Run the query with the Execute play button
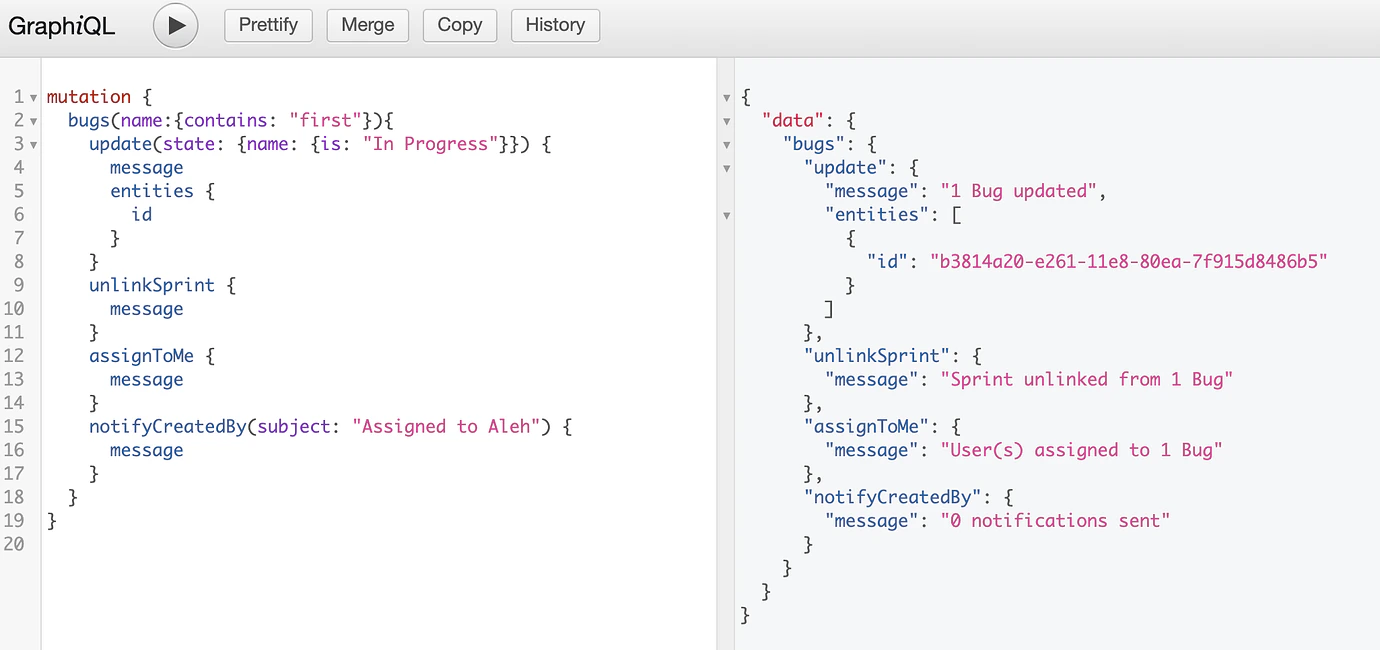The height and width of the screenshot is (650, 1380). [x=176, y=26]
